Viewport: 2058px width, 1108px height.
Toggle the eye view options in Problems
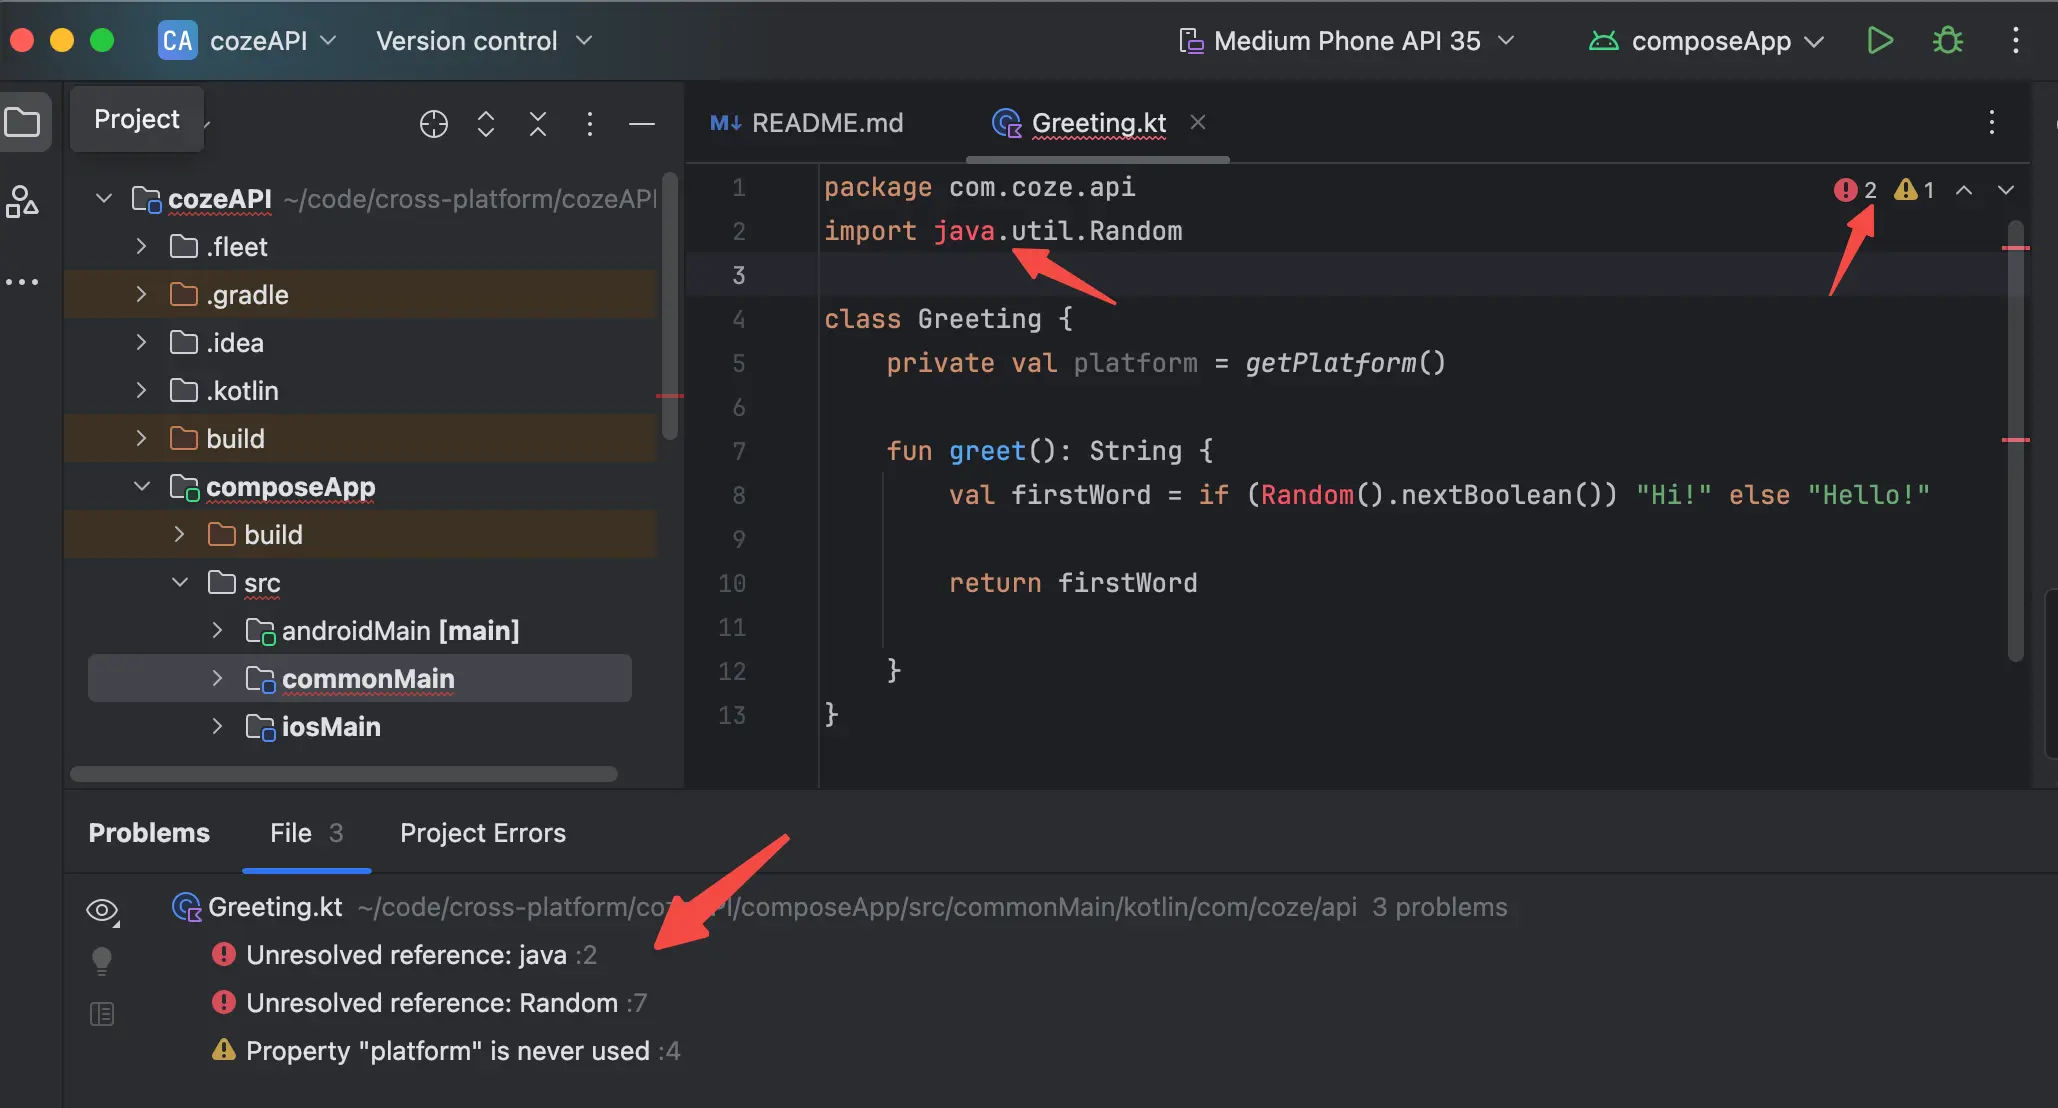pyautogui.click(x=101, y=910)
